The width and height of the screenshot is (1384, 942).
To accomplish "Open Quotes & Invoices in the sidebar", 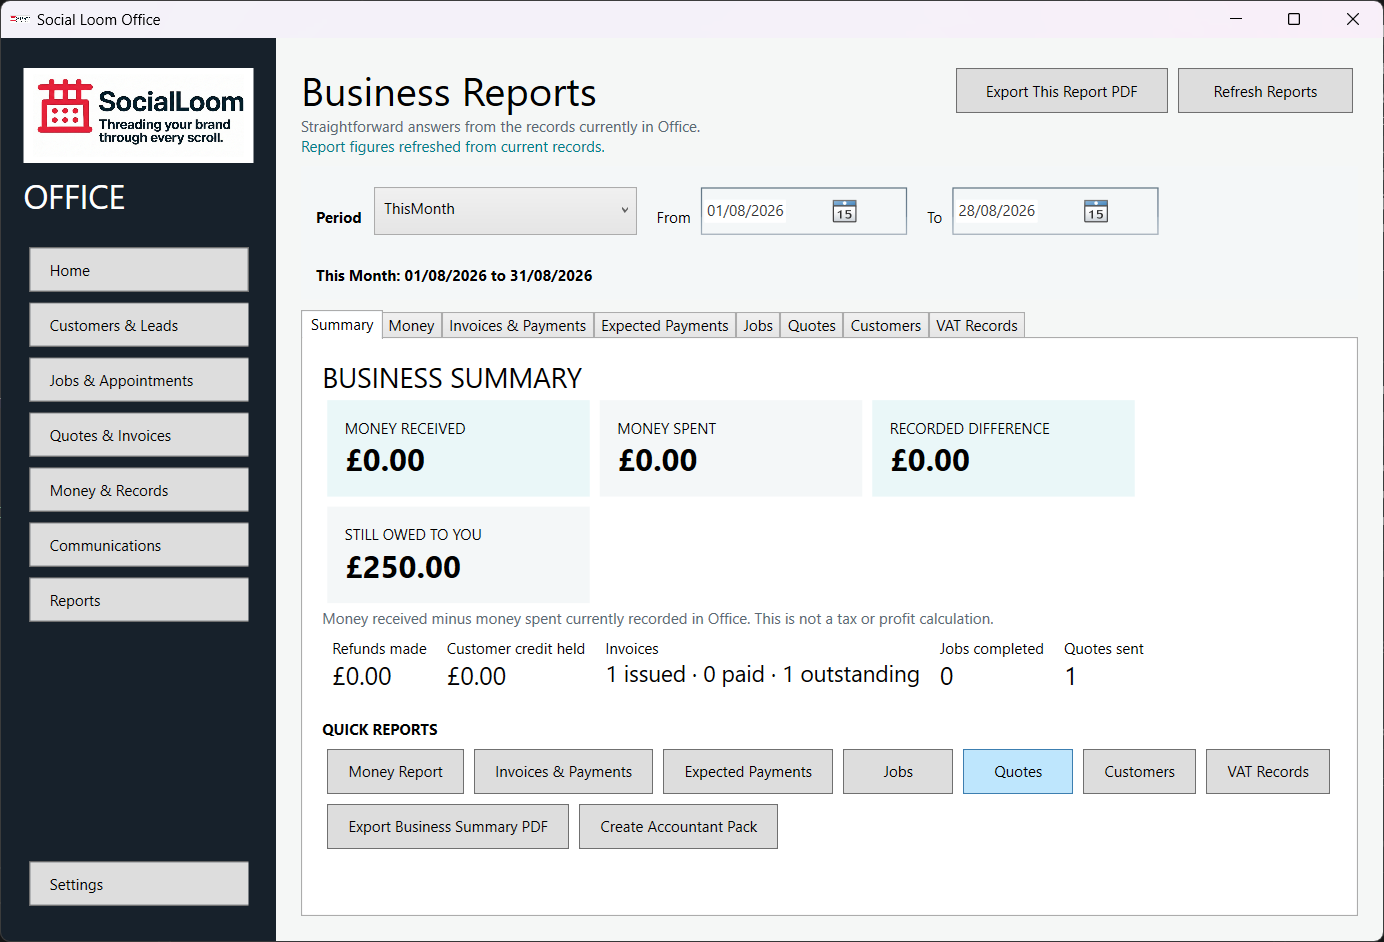I will click(139, 435).
